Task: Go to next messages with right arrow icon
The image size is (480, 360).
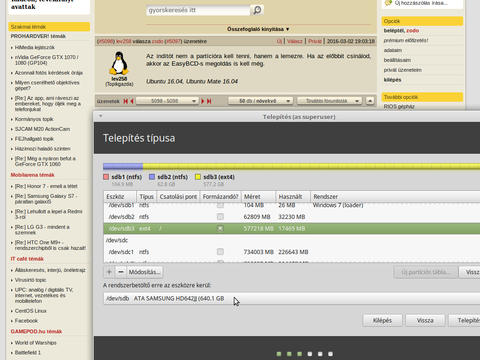Action: [x=202, y=101]
